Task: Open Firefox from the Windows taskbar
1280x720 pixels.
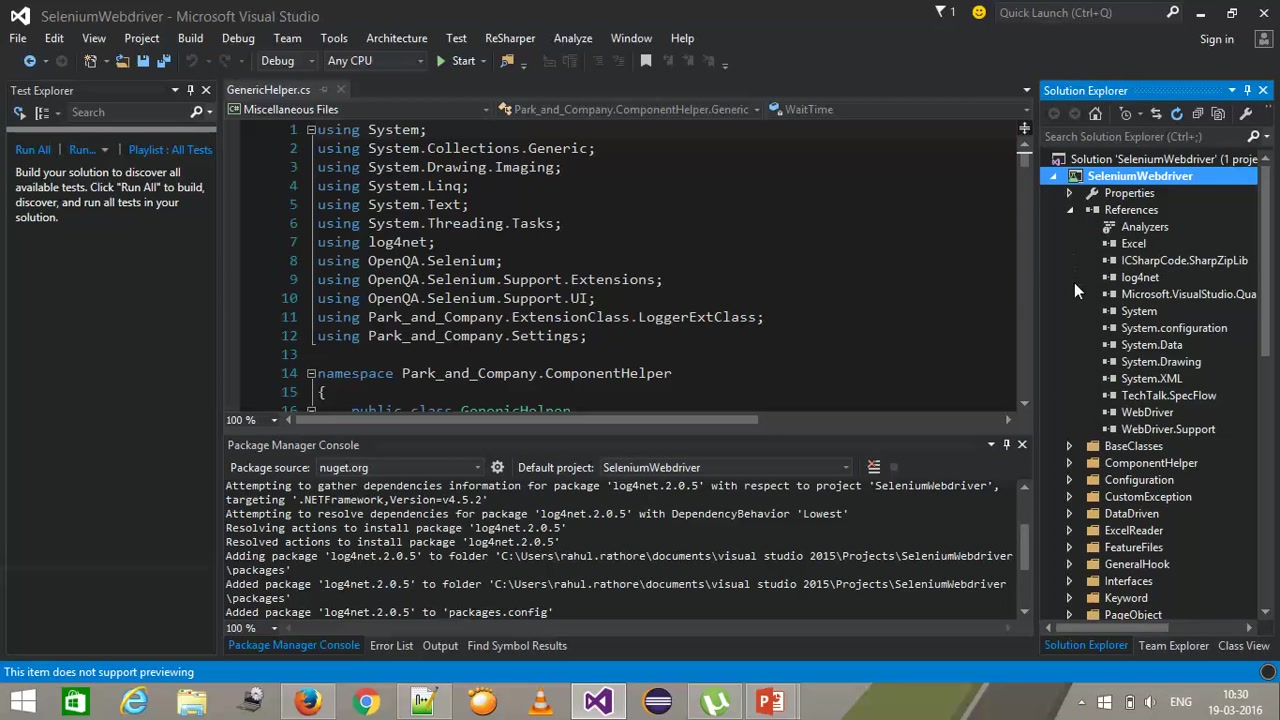Action: (308, 702)
